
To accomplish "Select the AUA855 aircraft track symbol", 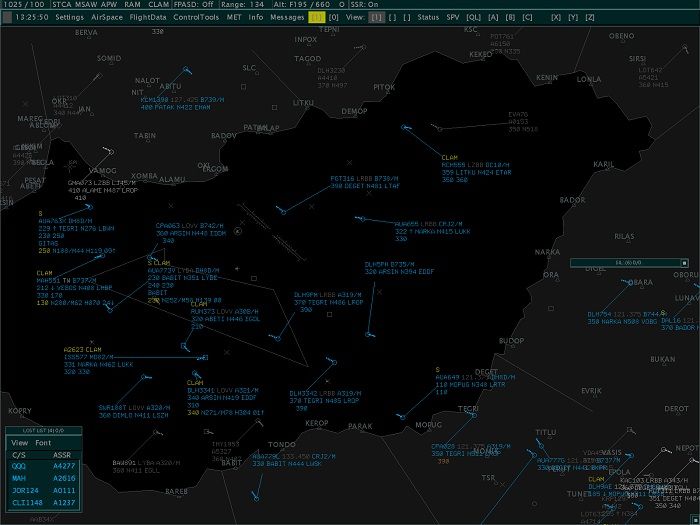I will (362, 219).
